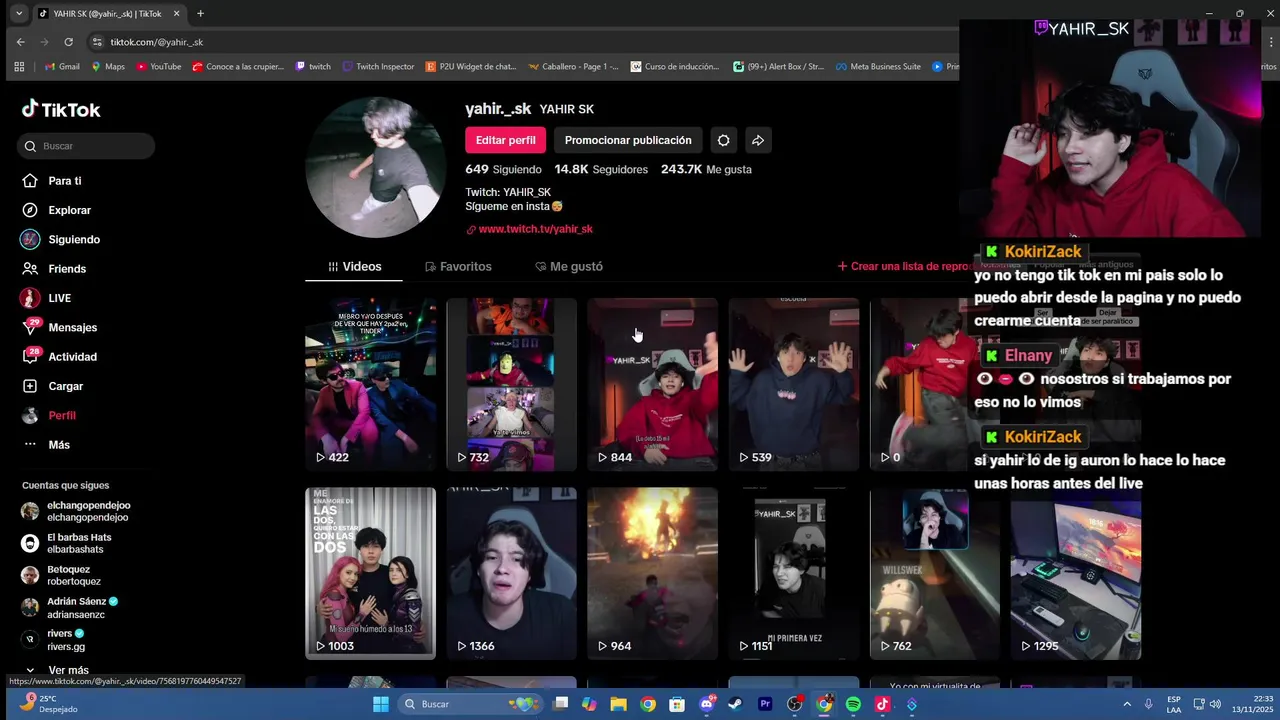Expand Ver más followed accounts
1280x720 pixels.
coord(57,670)
